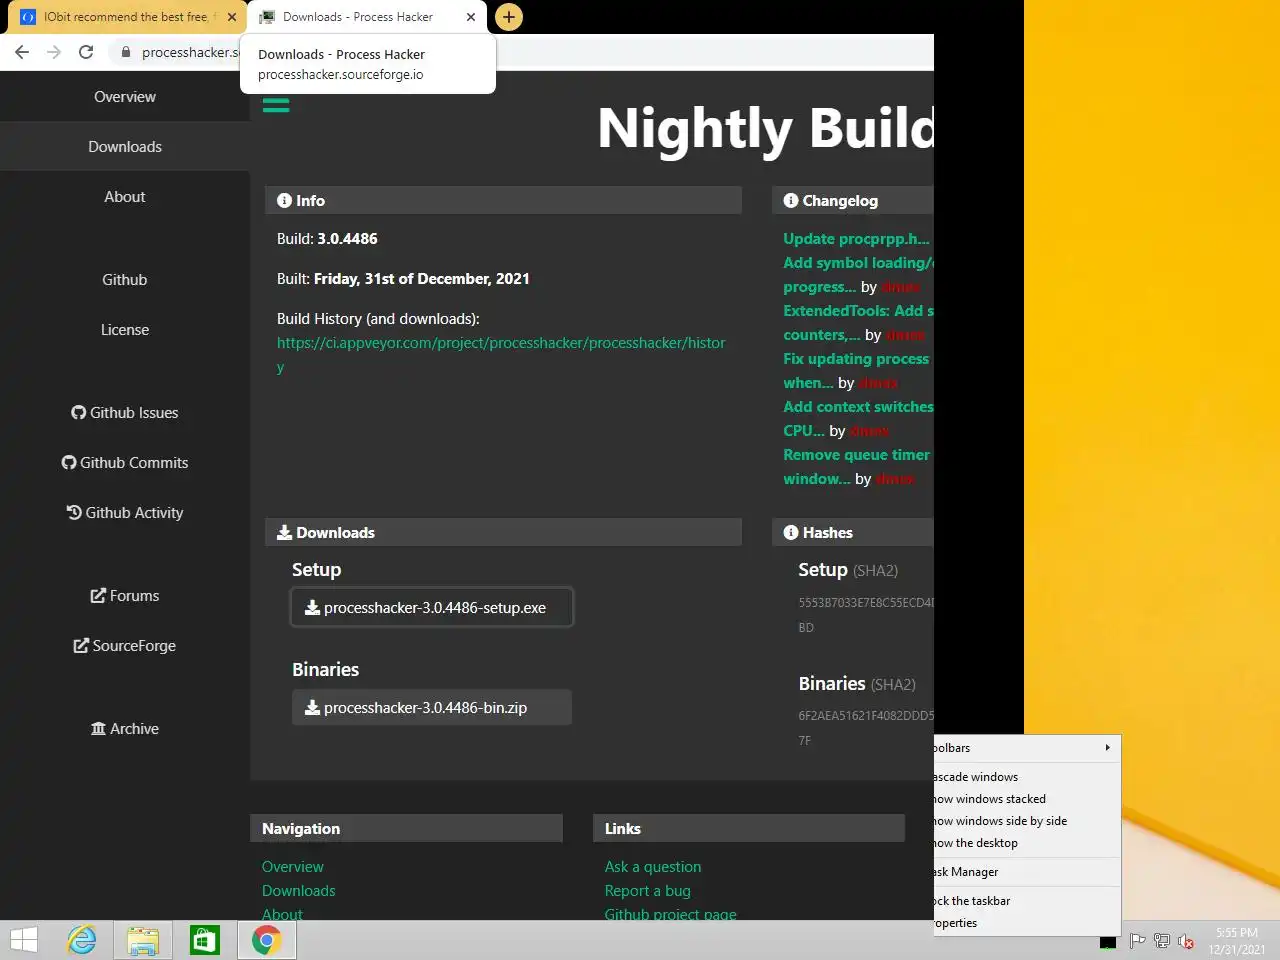Open File Explorer from the taskbar
Screen dimensions: 1280x960
pyautogui.click(x=143, y=940)
